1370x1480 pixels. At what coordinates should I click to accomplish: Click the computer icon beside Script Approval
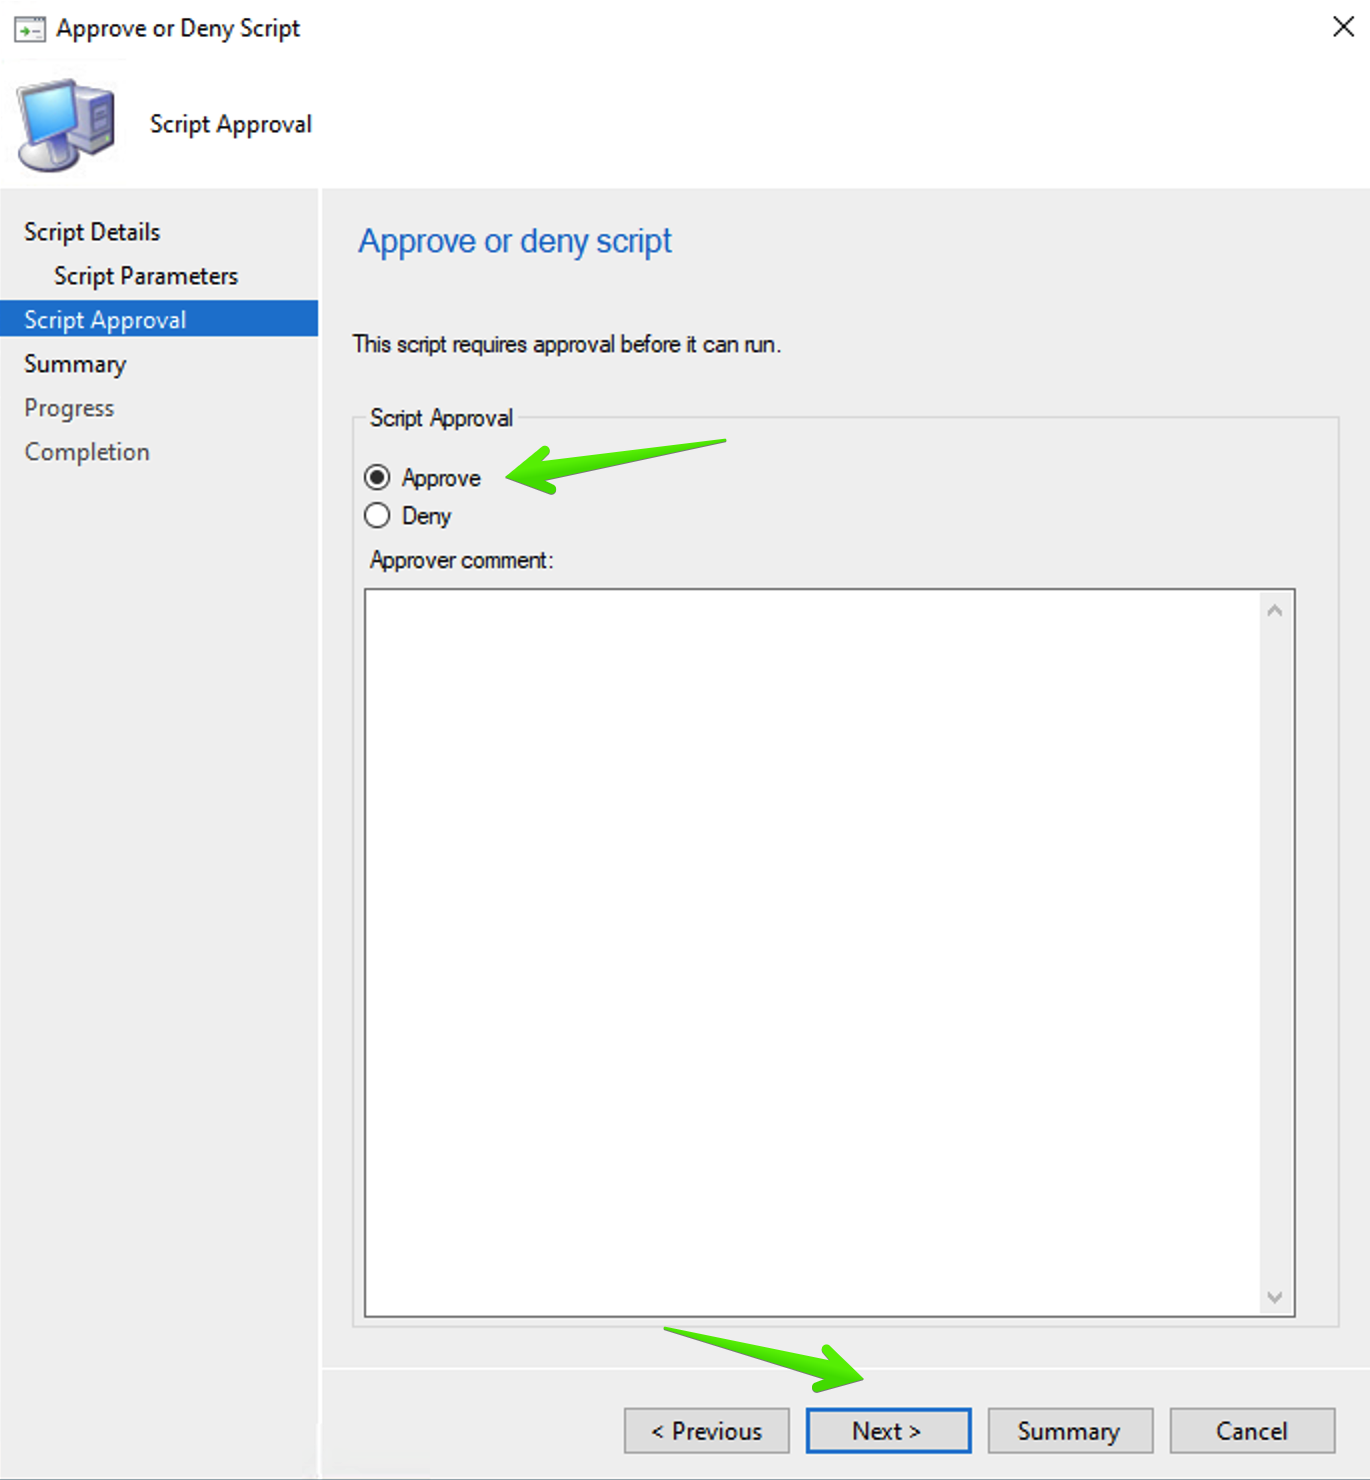click(66, 124)
